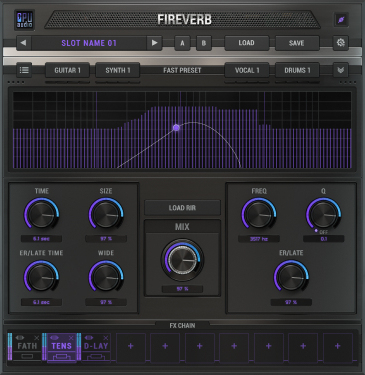The height and width of the screenshot is (375, 365).
Task: Click the SIZE knob
Action: point(106,215)
